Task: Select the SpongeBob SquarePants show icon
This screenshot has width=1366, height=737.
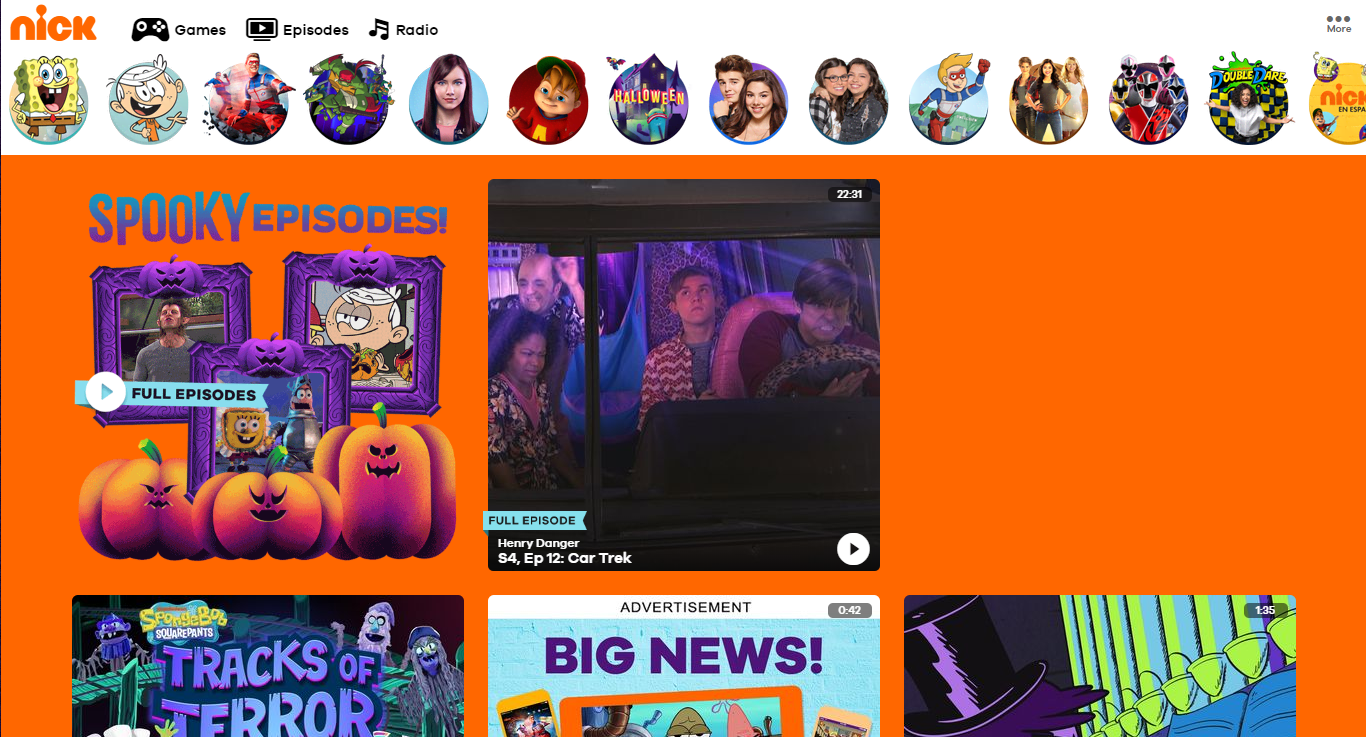Action: tap(48, 99)
